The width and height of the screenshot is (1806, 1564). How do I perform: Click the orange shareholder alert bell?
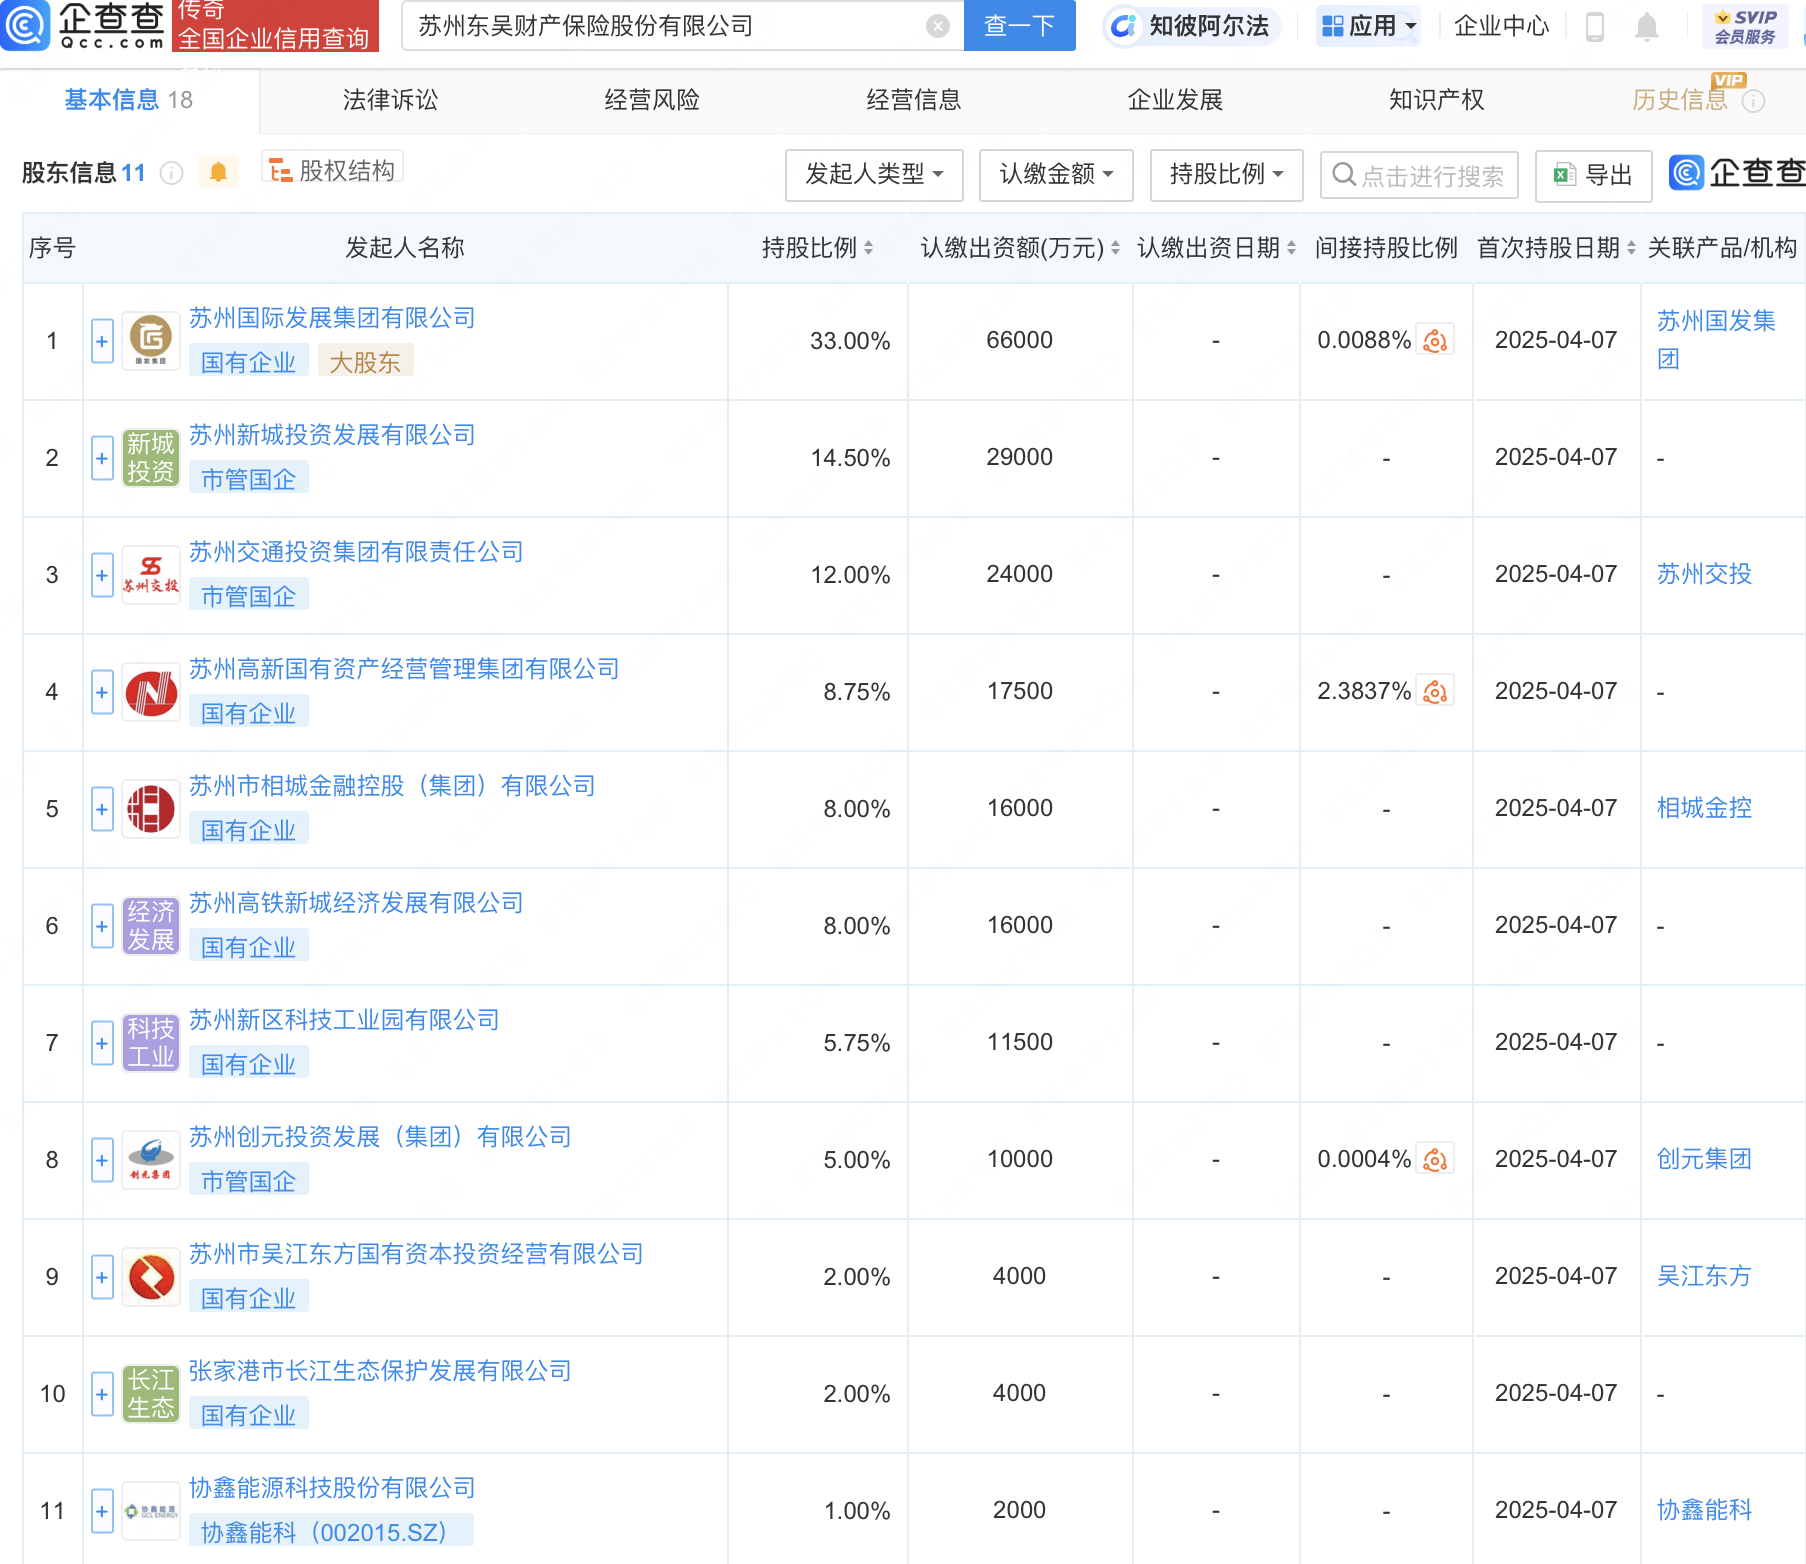tap(218, 172)
